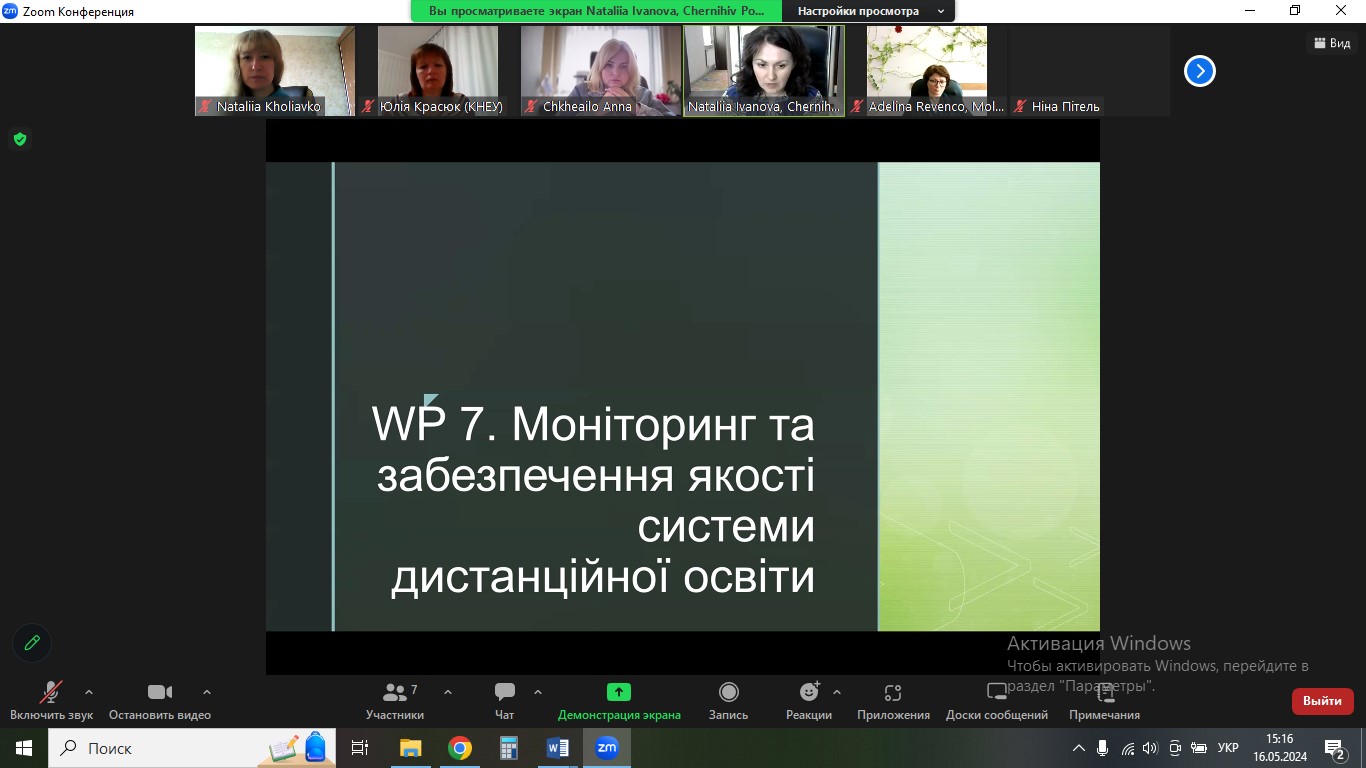Open the Reactions emoji icon
The height and width of the screenshot is (768, 1366).
pos(809,692)
